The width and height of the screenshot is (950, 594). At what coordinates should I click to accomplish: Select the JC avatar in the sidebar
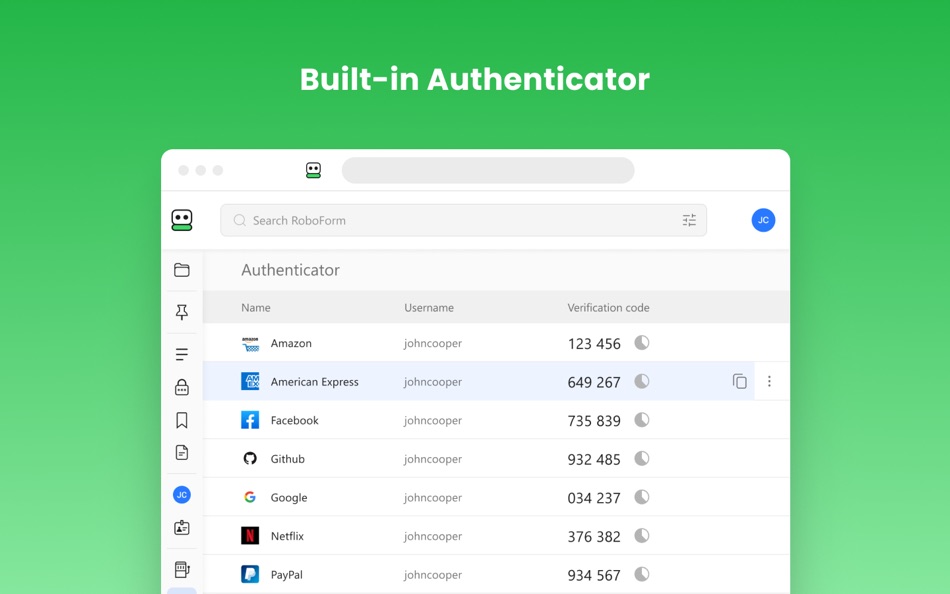(182, 495)
